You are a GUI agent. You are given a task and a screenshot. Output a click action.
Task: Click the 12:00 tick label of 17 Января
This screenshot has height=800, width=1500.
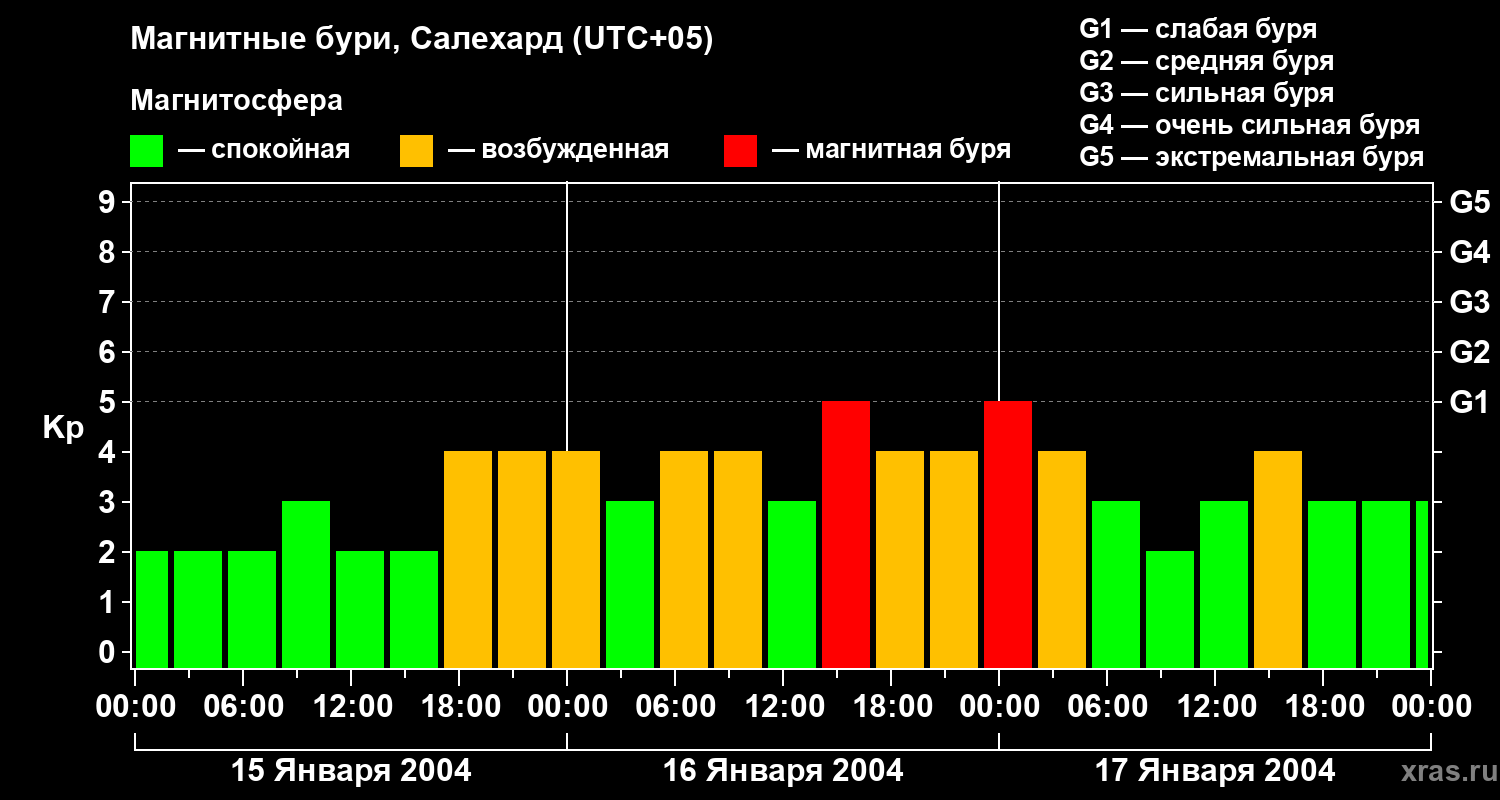(1215, 707)
